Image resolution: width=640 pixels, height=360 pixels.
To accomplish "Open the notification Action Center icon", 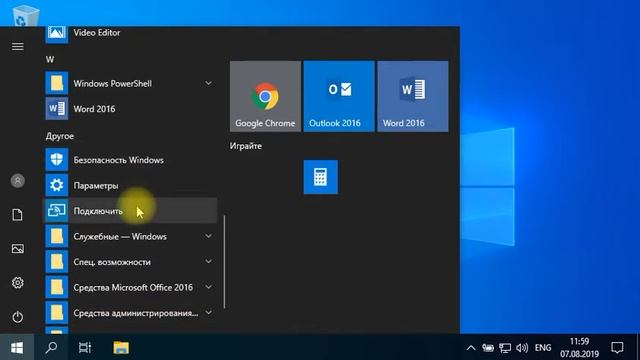I will click(x=617, y=348).
